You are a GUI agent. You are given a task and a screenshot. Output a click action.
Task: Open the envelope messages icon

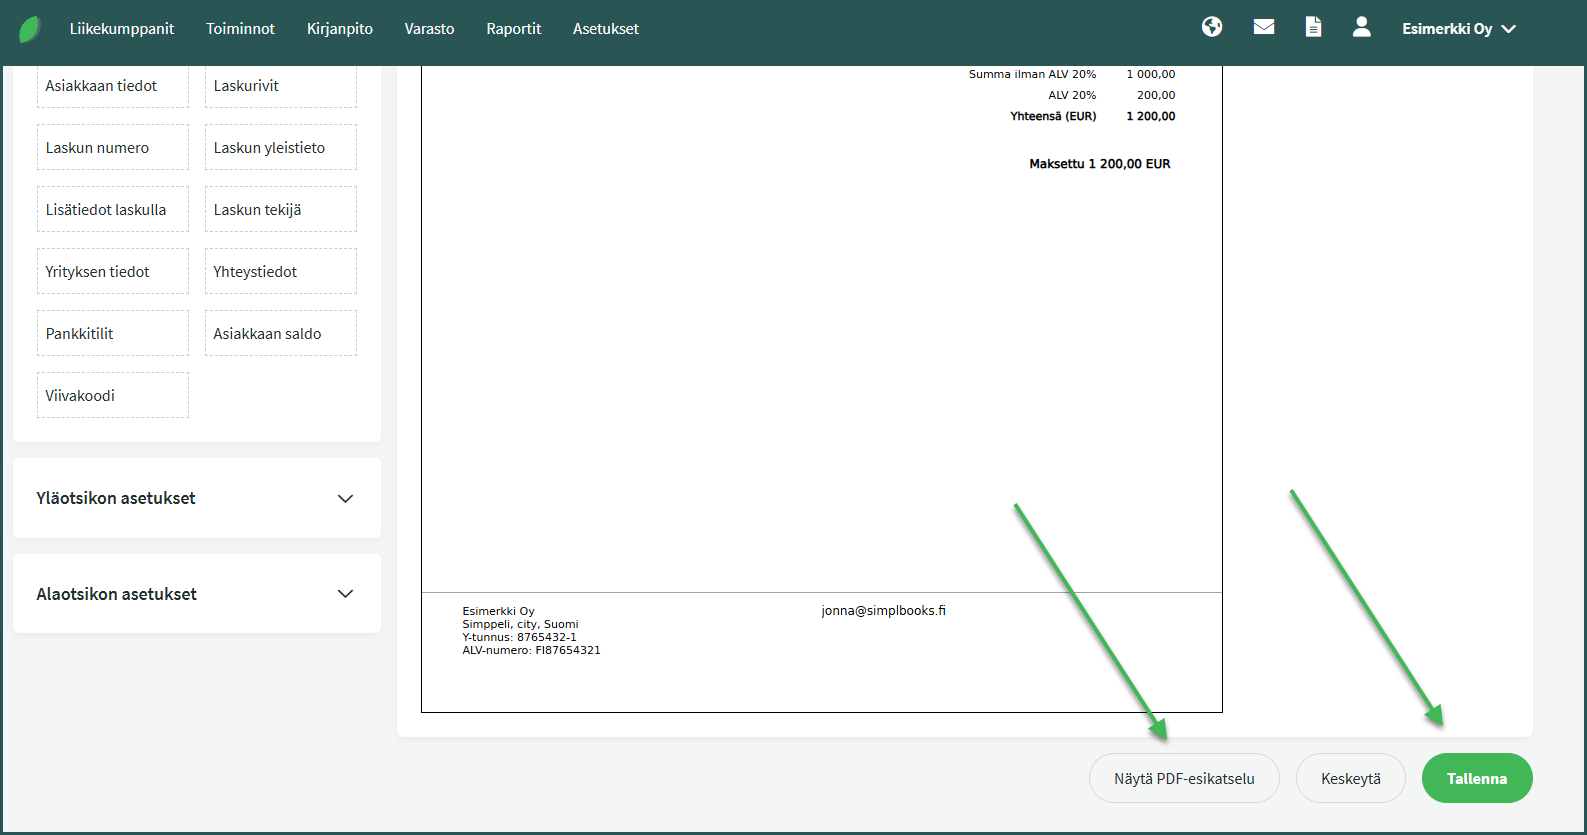(1264, 27)
